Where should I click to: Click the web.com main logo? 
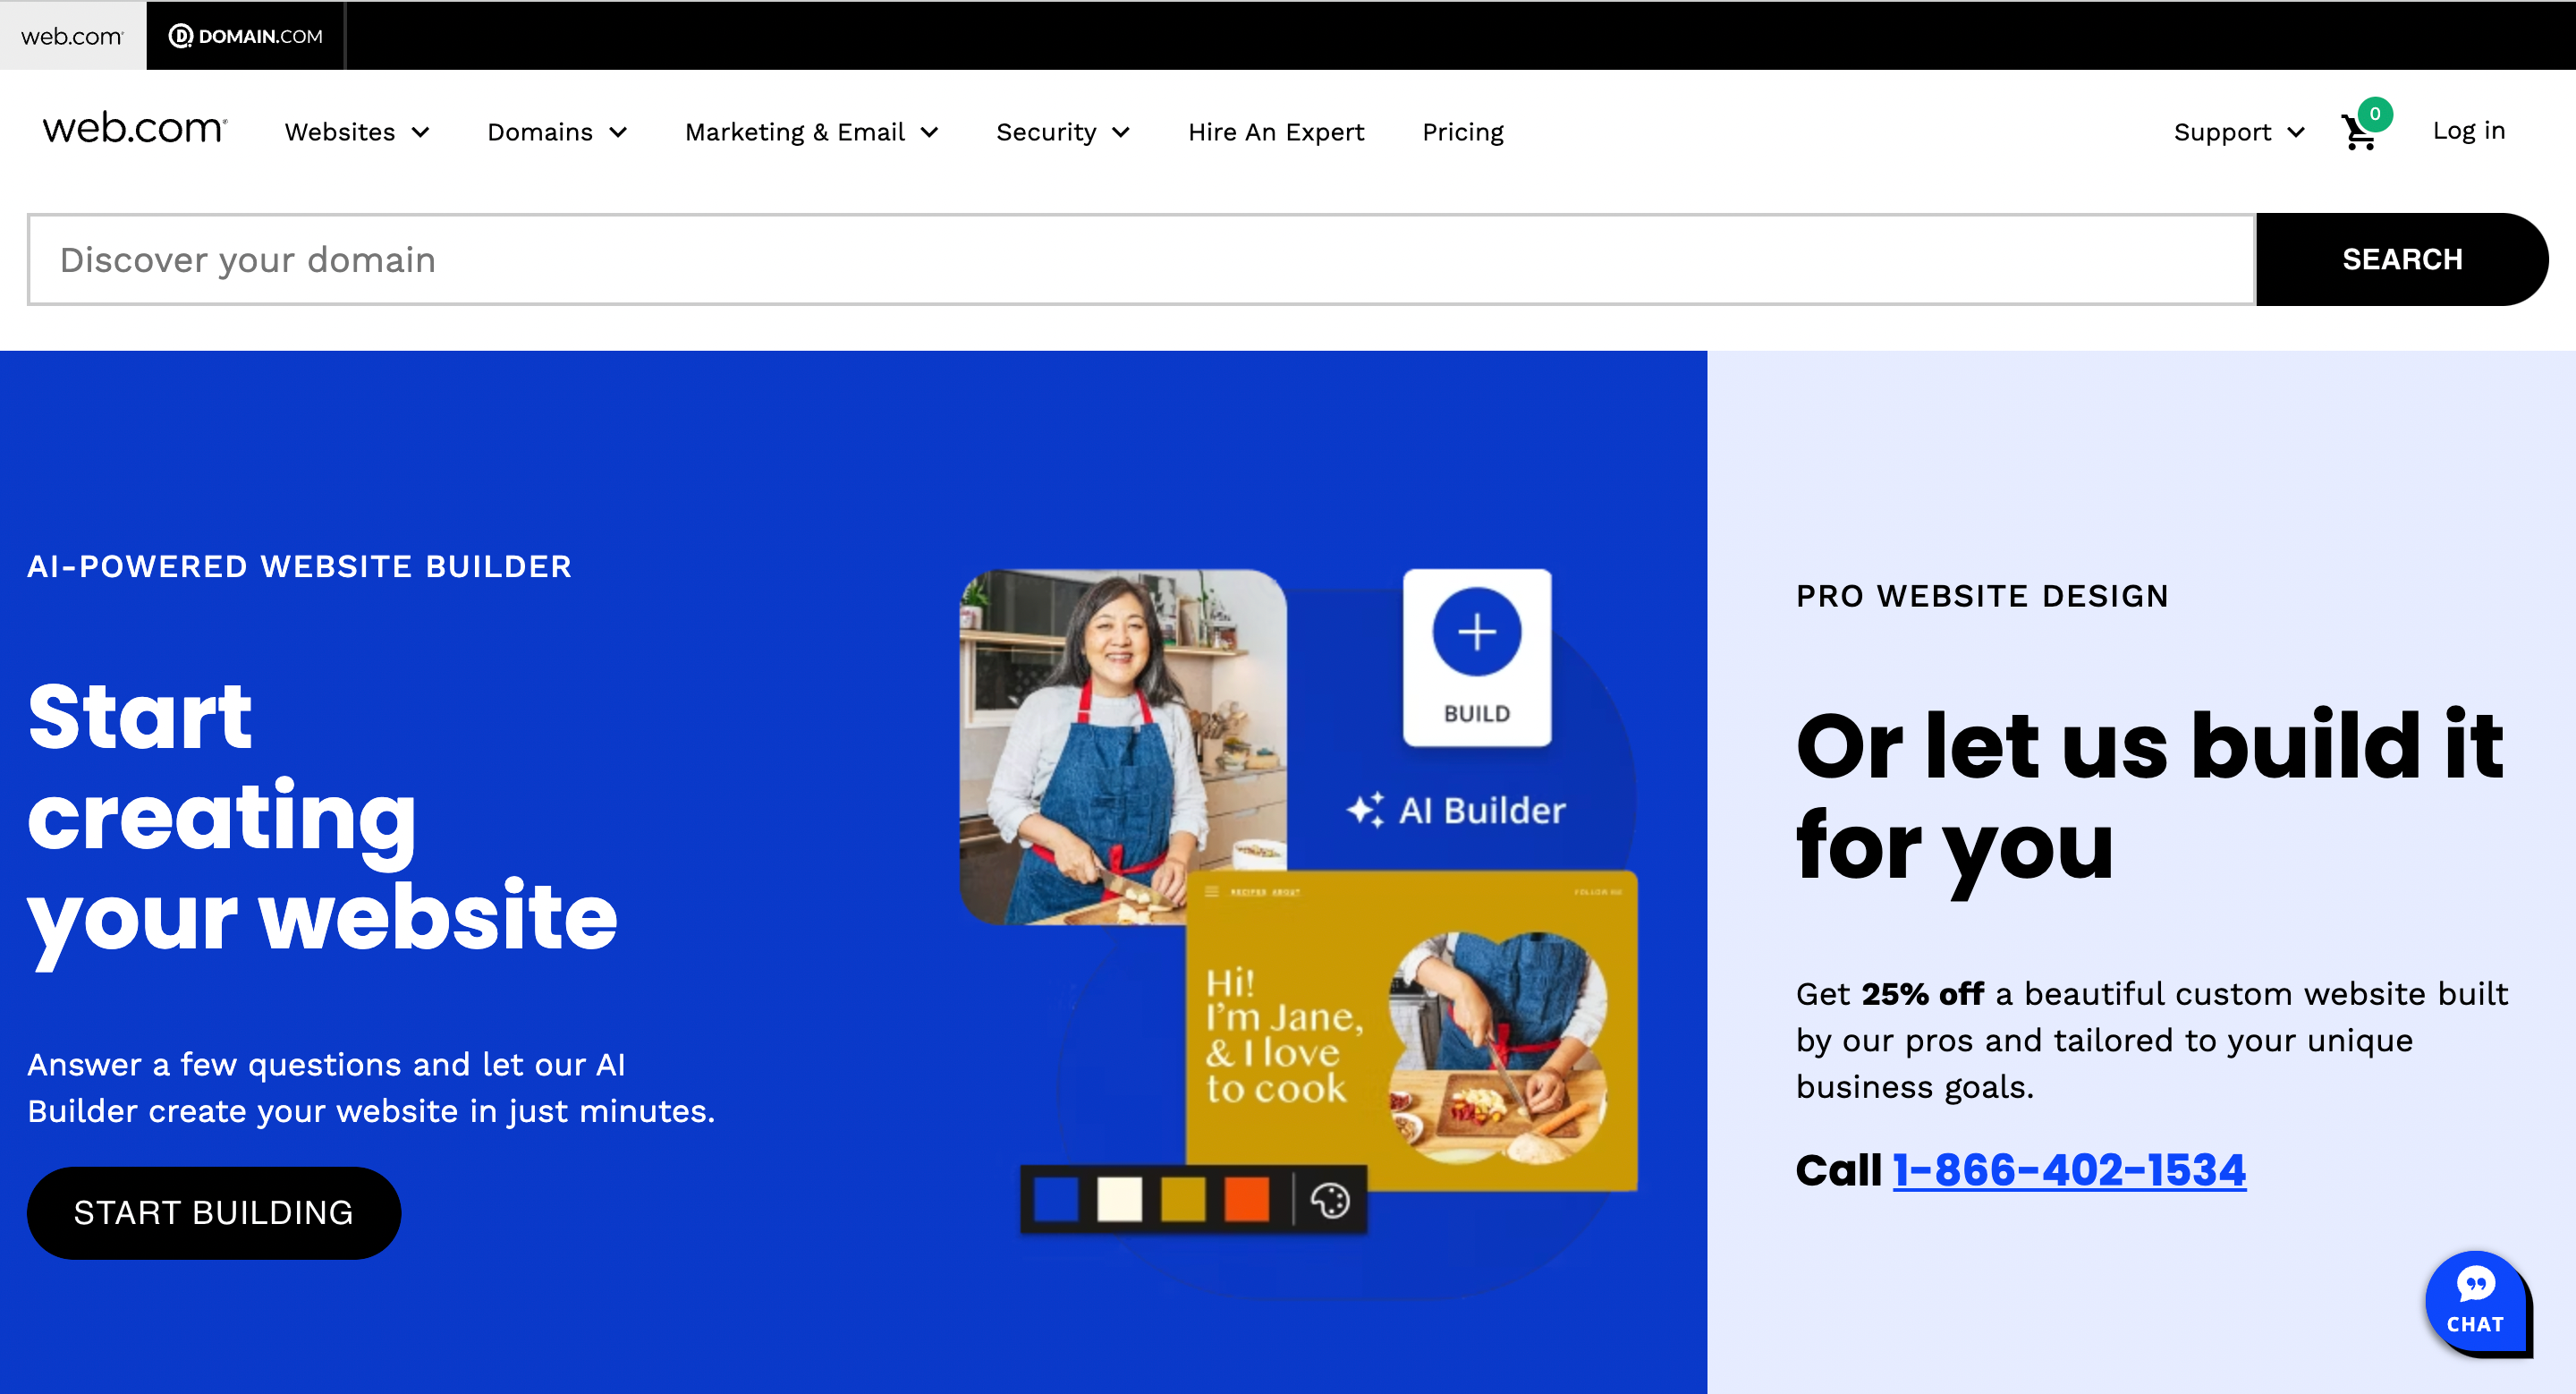click(x=134, y=130)
